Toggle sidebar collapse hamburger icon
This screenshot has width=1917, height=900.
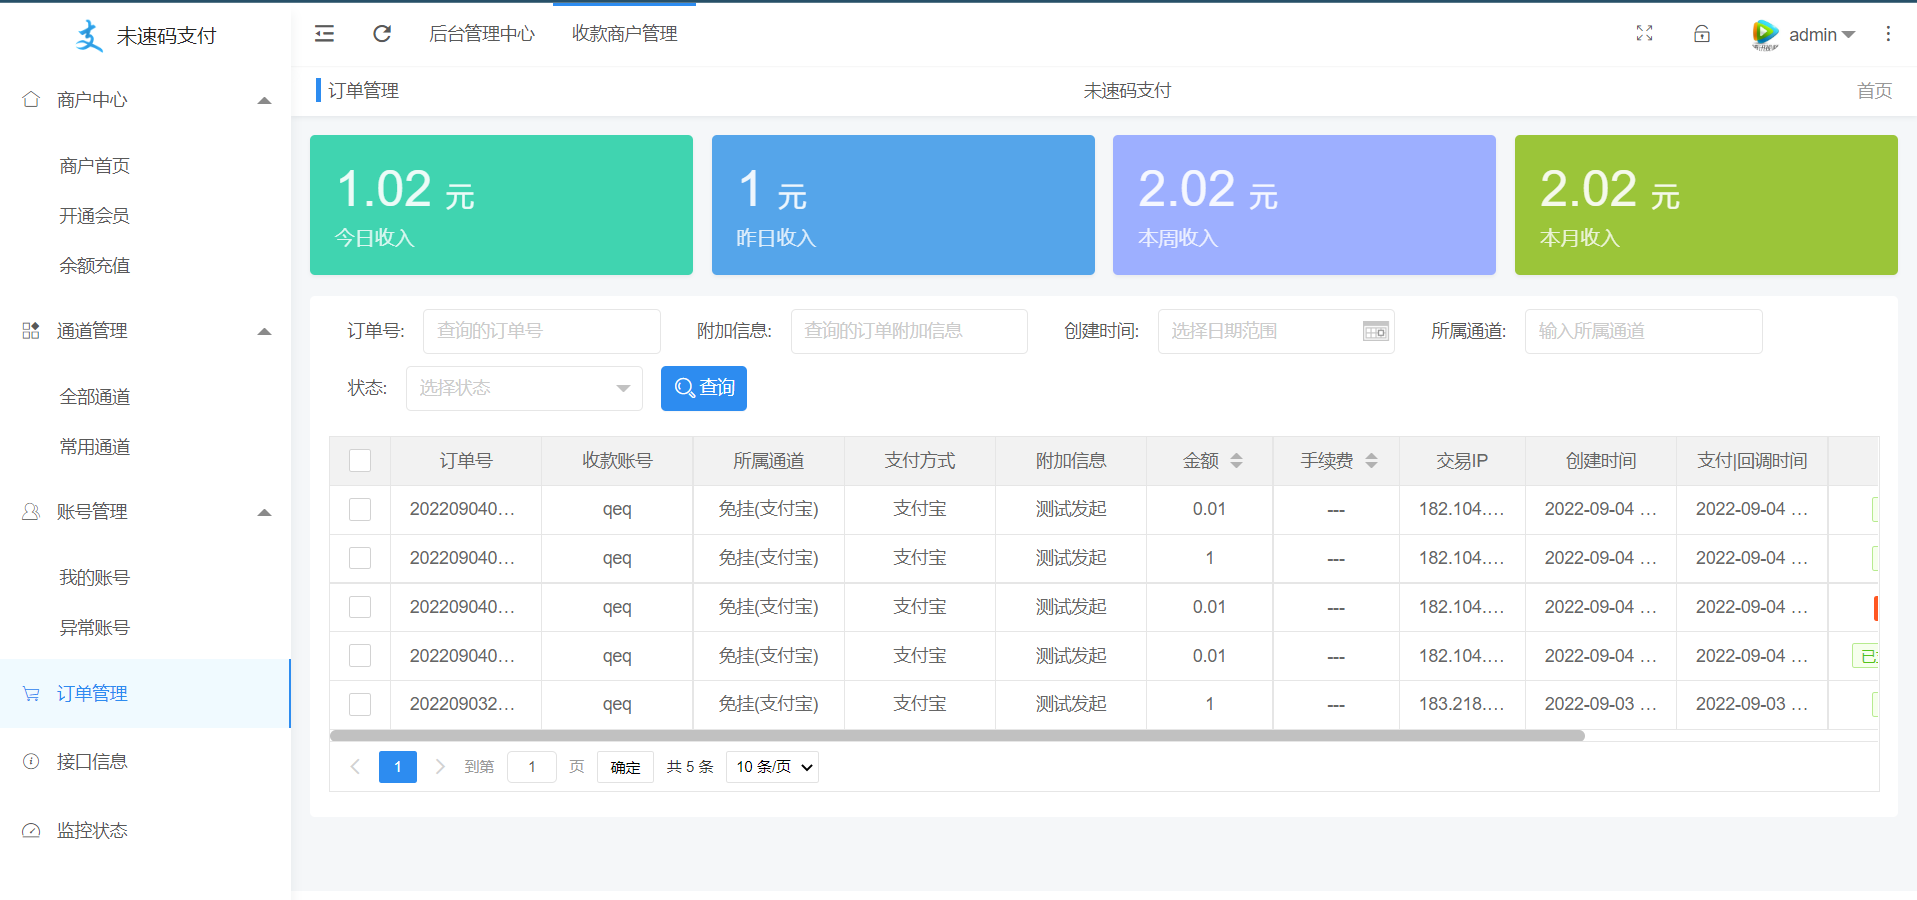click(x=324, y=34)
